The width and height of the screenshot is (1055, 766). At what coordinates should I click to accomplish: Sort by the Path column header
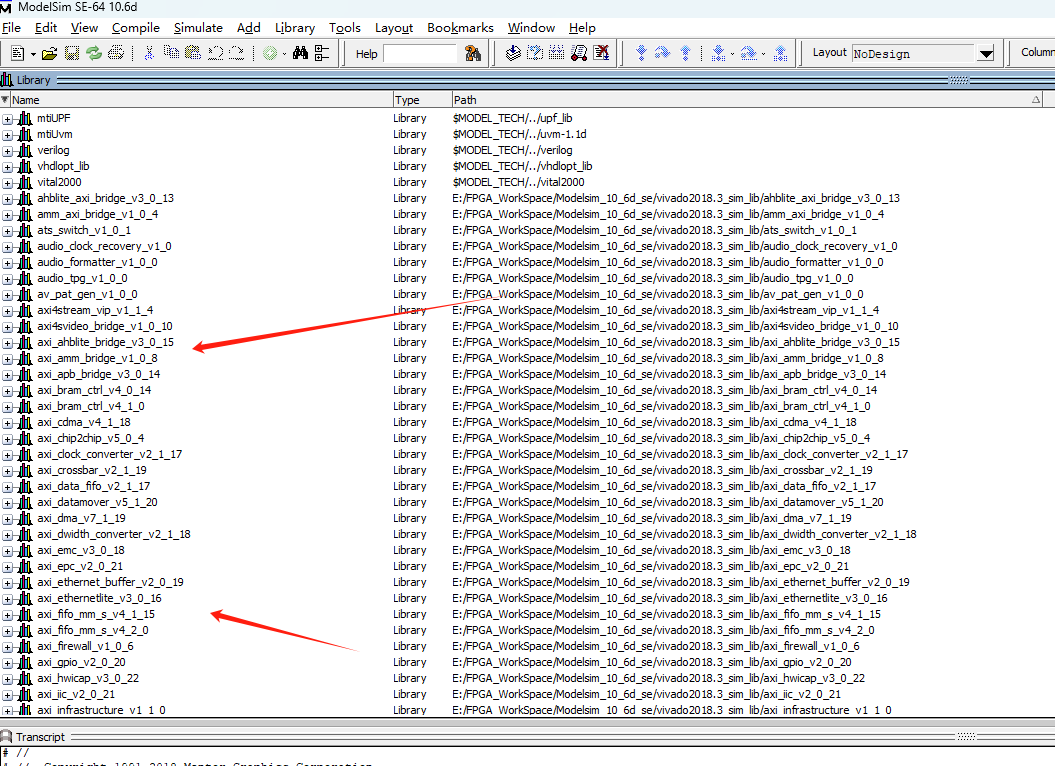[x=748, y=100]
